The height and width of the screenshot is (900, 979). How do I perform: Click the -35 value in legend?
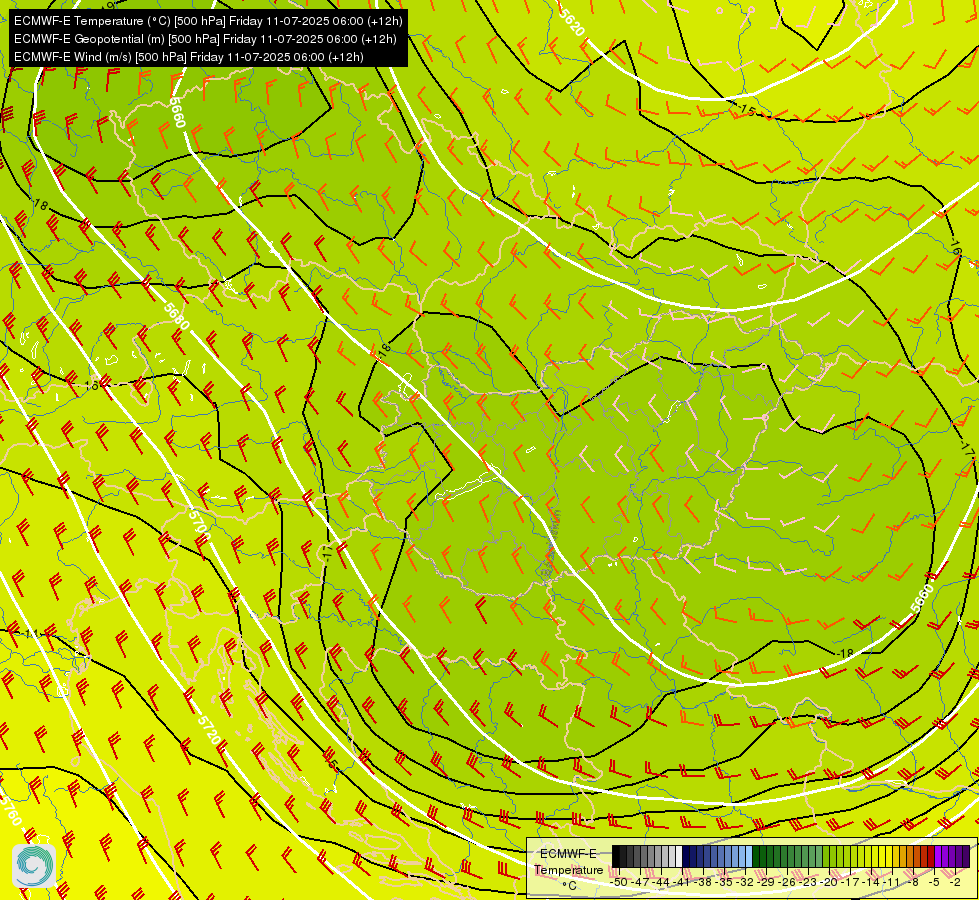point(724,882)
